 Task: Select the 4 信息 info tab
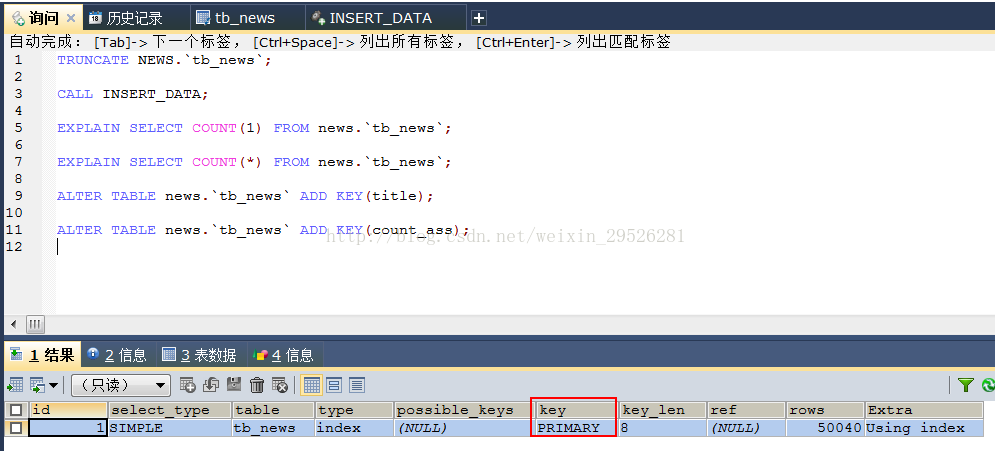point(283,355)
